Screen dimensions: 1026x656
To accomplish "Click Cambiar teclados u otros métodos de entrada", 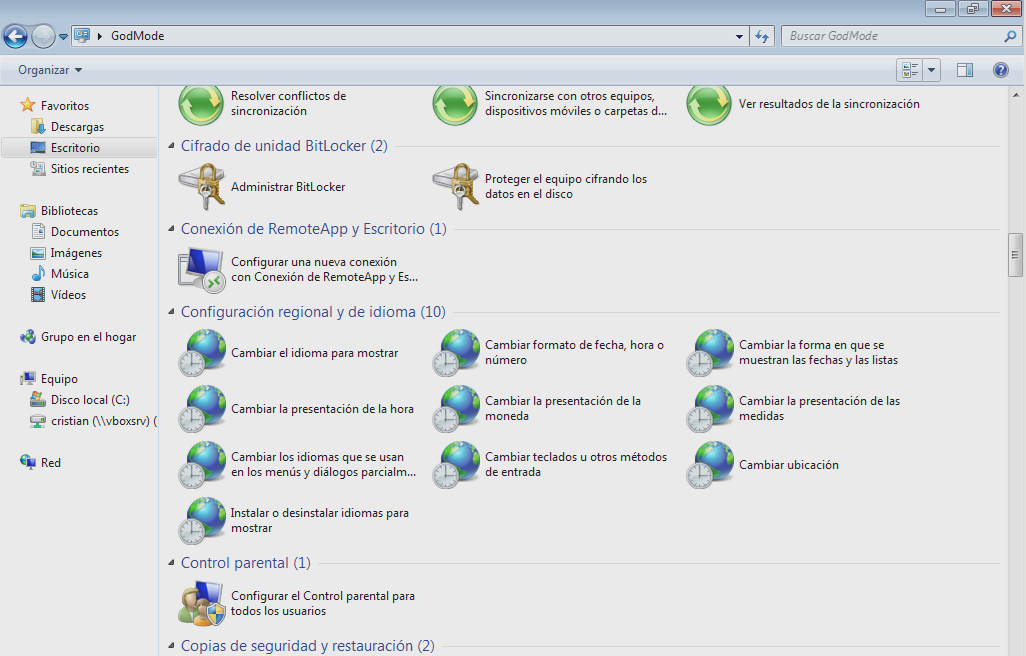I will (576, 464).
